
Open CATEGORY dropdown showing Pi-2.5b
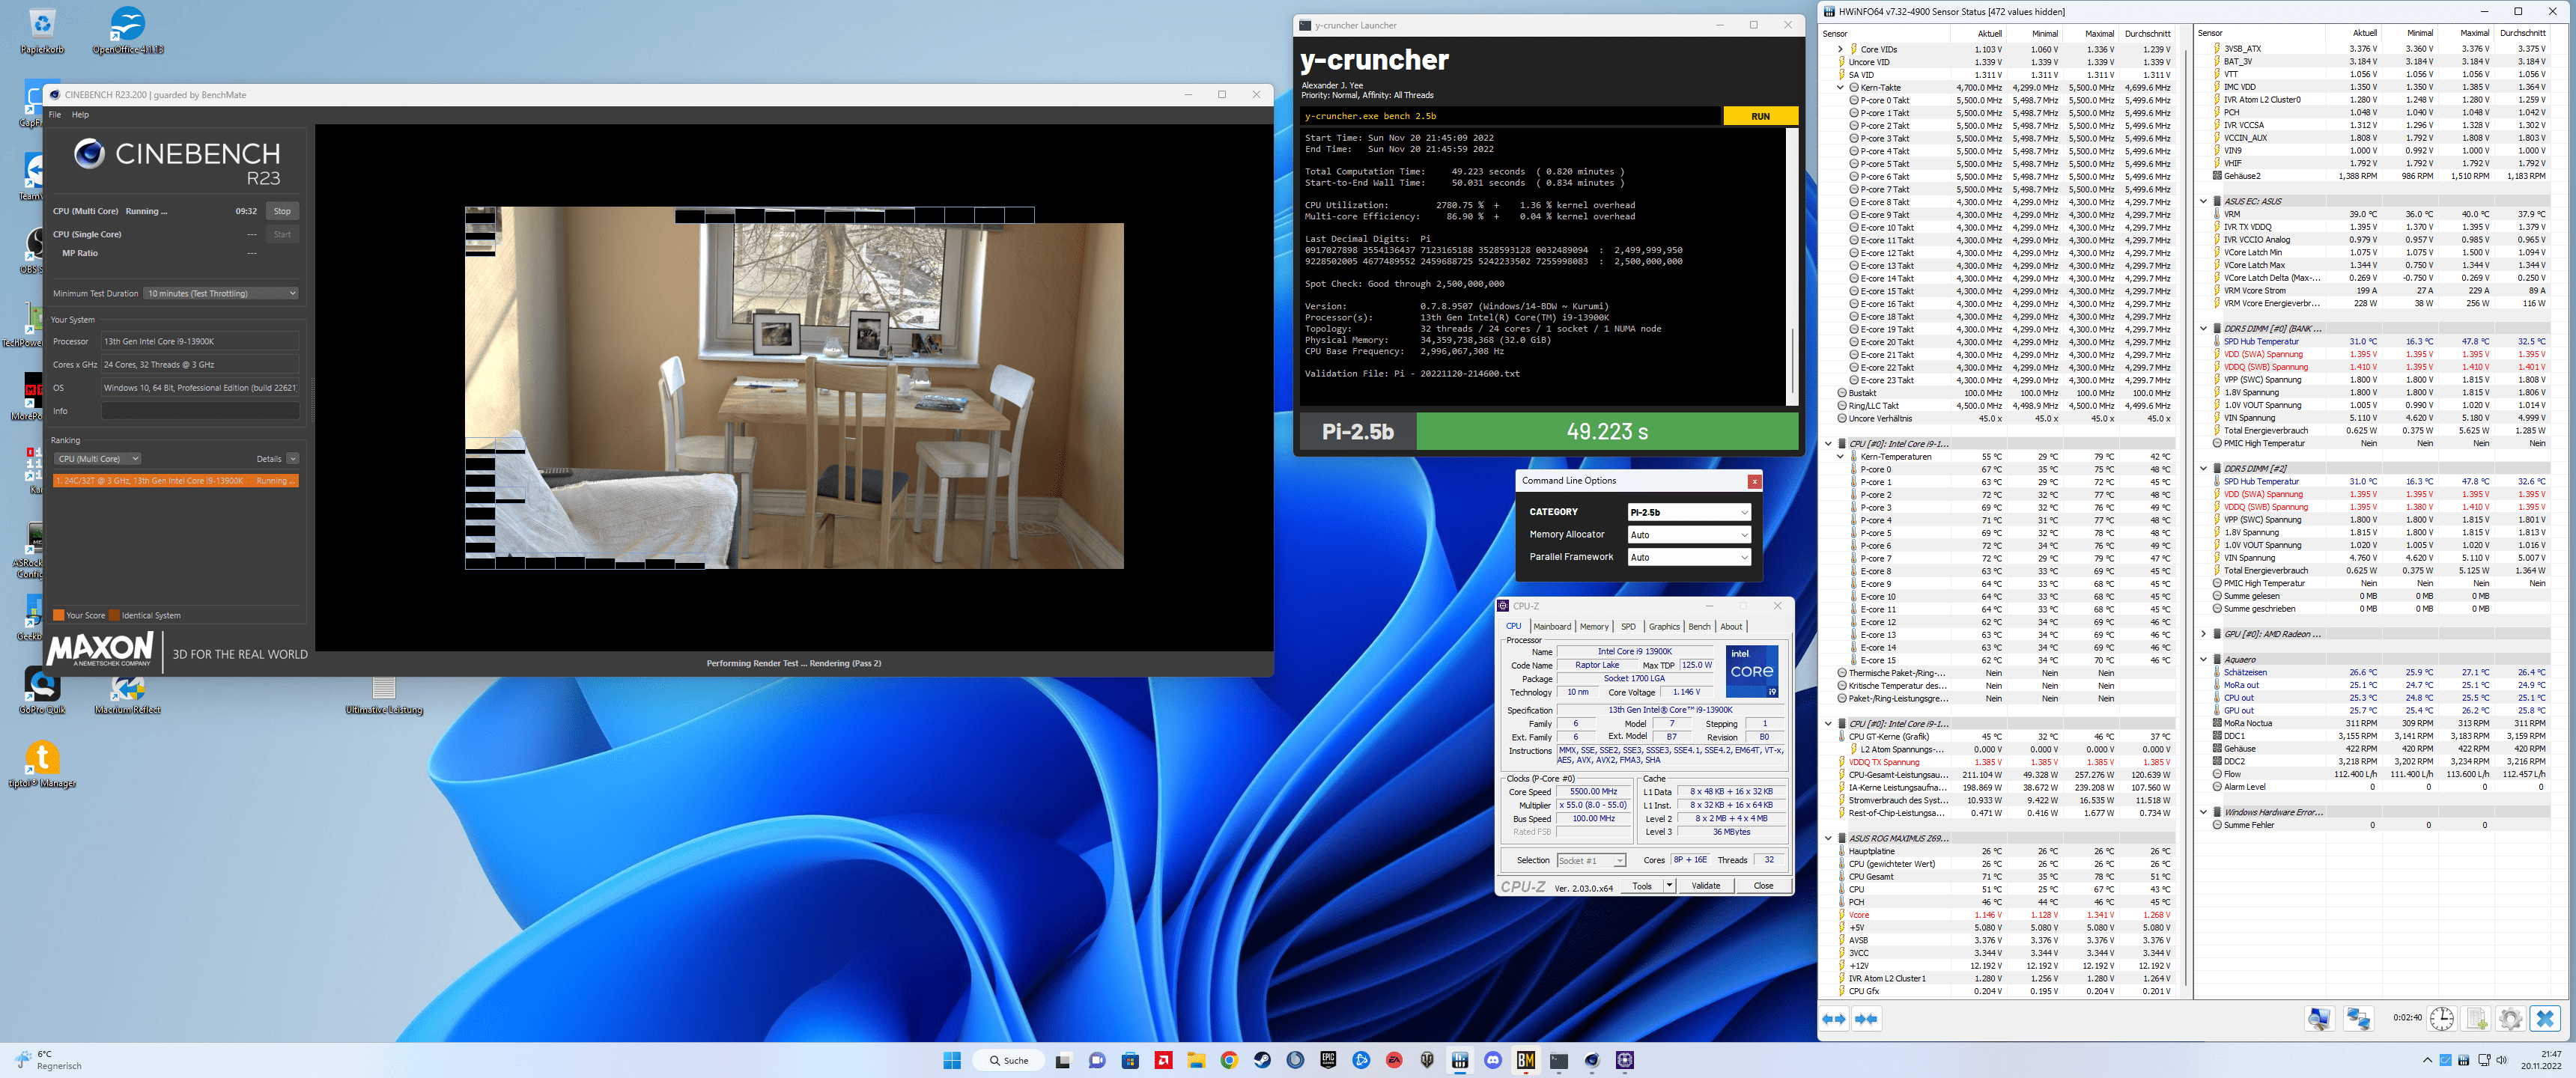[x=1689, y=512]
